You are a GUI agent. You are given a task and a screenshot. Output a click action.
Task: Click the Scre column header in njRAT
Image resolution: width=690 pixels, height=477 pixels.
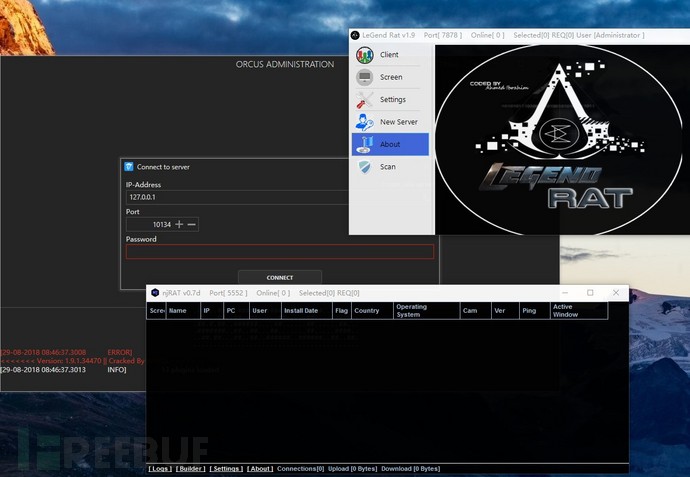[157, 311]
